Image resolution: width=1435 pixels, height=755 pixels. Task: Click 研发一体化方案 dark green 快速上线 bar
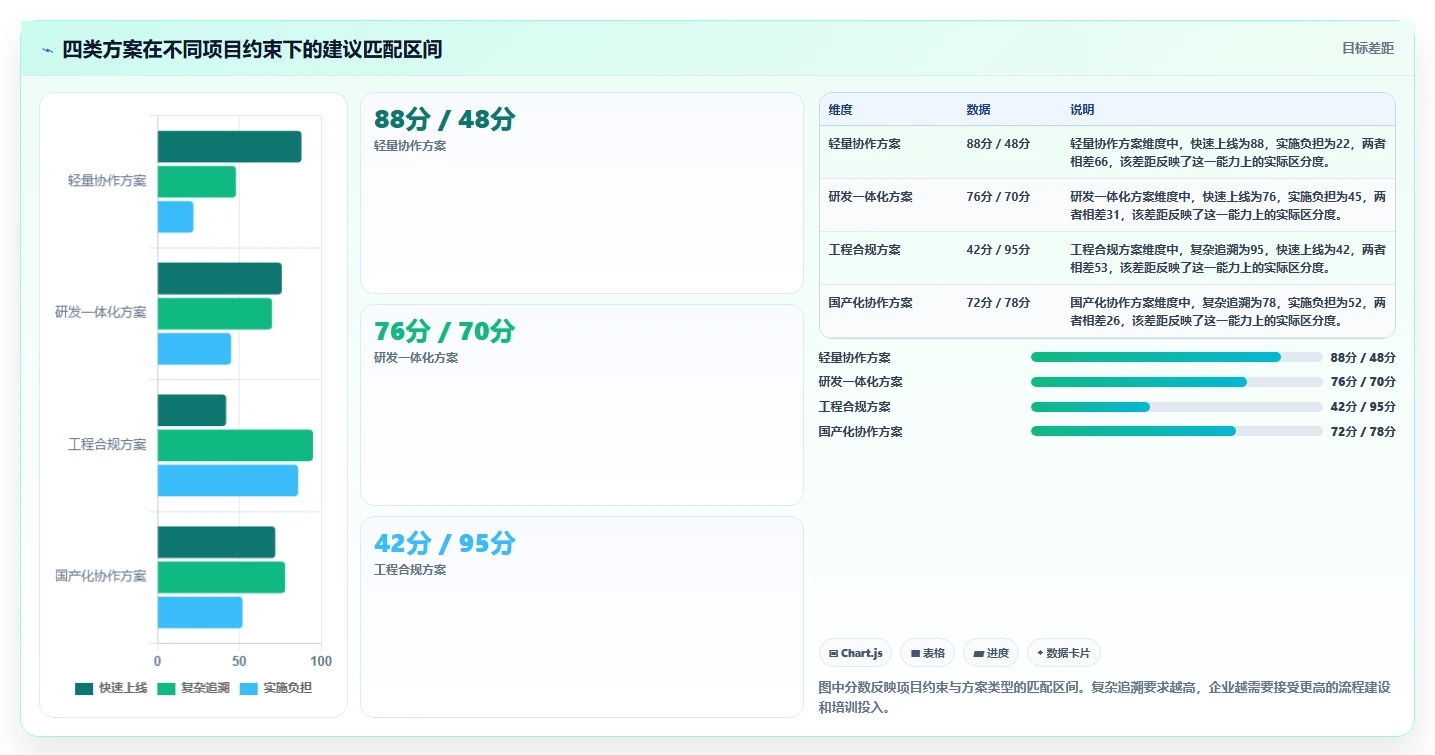pos(219,278)
